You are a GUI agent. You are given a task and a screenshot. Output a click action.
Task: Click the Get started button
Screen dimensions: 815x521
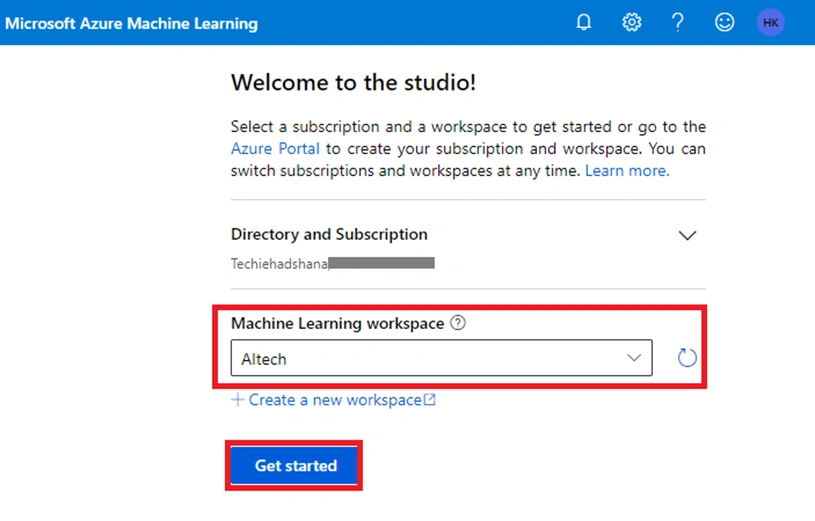tap(294, 465)
